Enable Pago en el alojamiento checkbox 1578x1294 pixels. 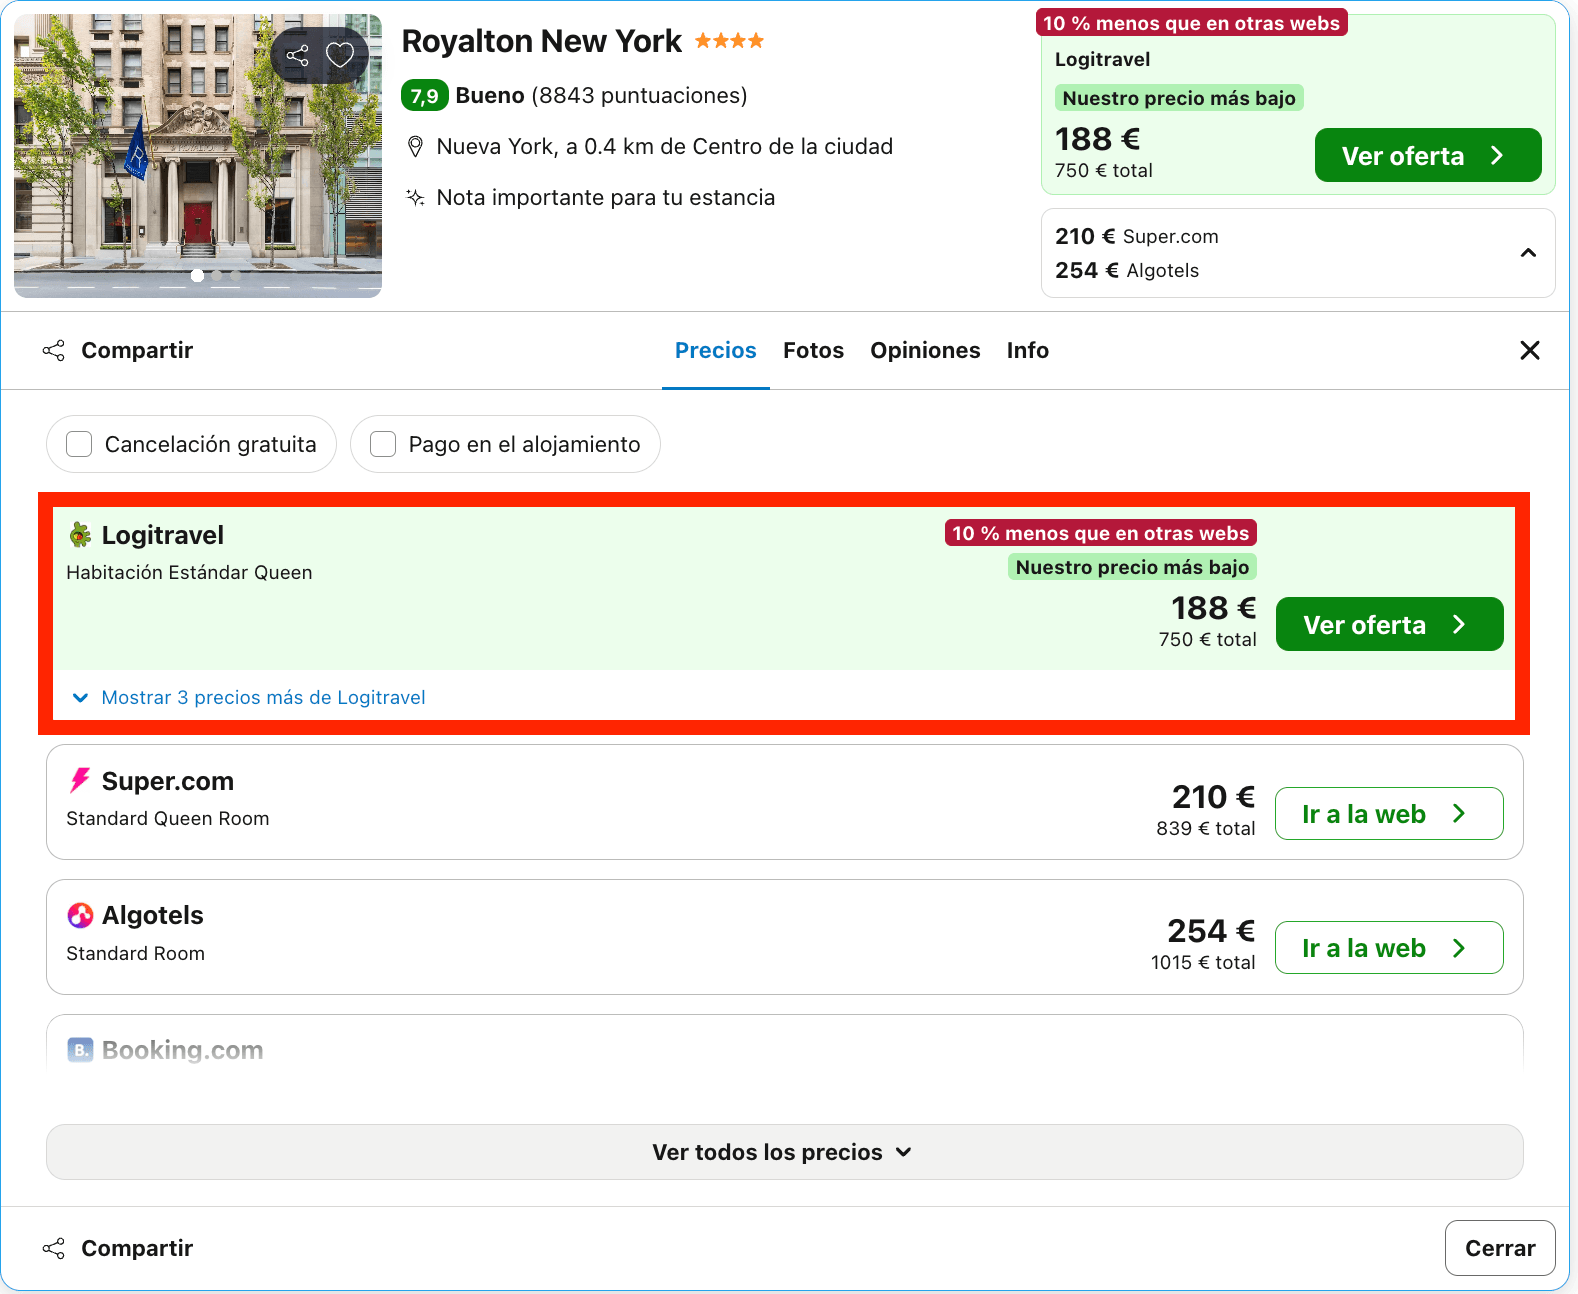383,444
